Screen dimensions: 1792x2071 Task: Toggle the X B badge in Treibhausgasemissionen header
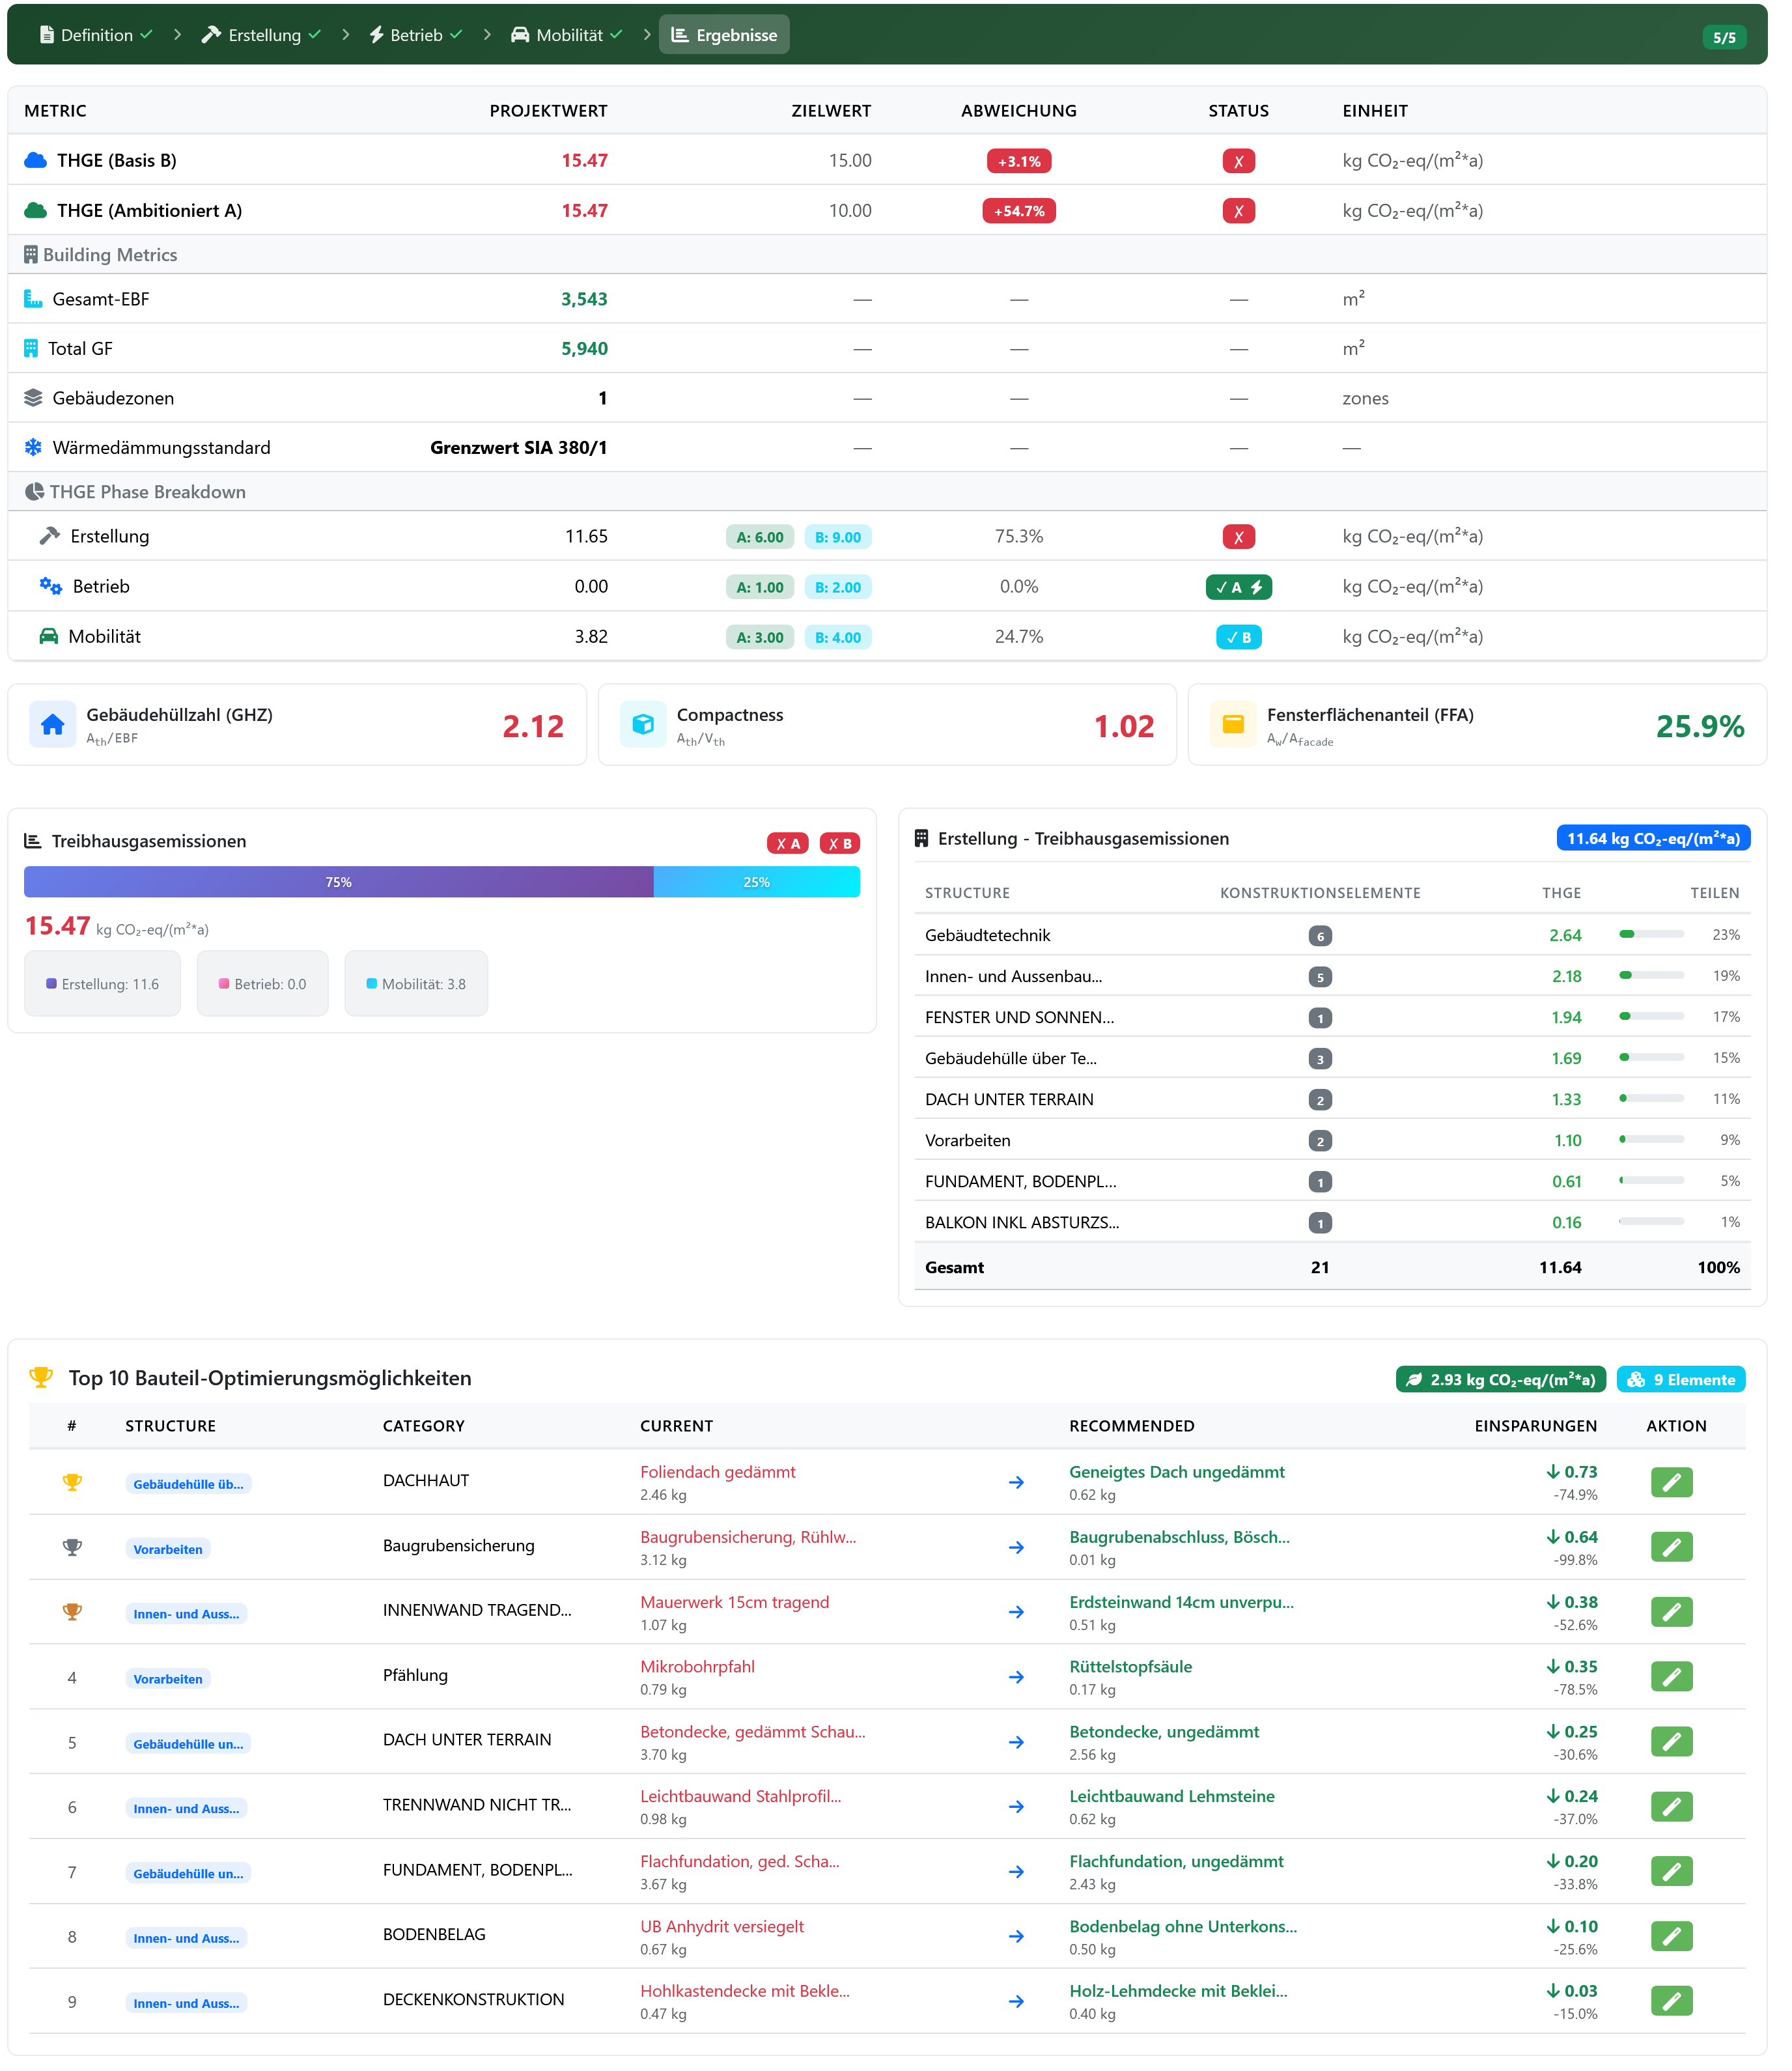coord(840,843)
